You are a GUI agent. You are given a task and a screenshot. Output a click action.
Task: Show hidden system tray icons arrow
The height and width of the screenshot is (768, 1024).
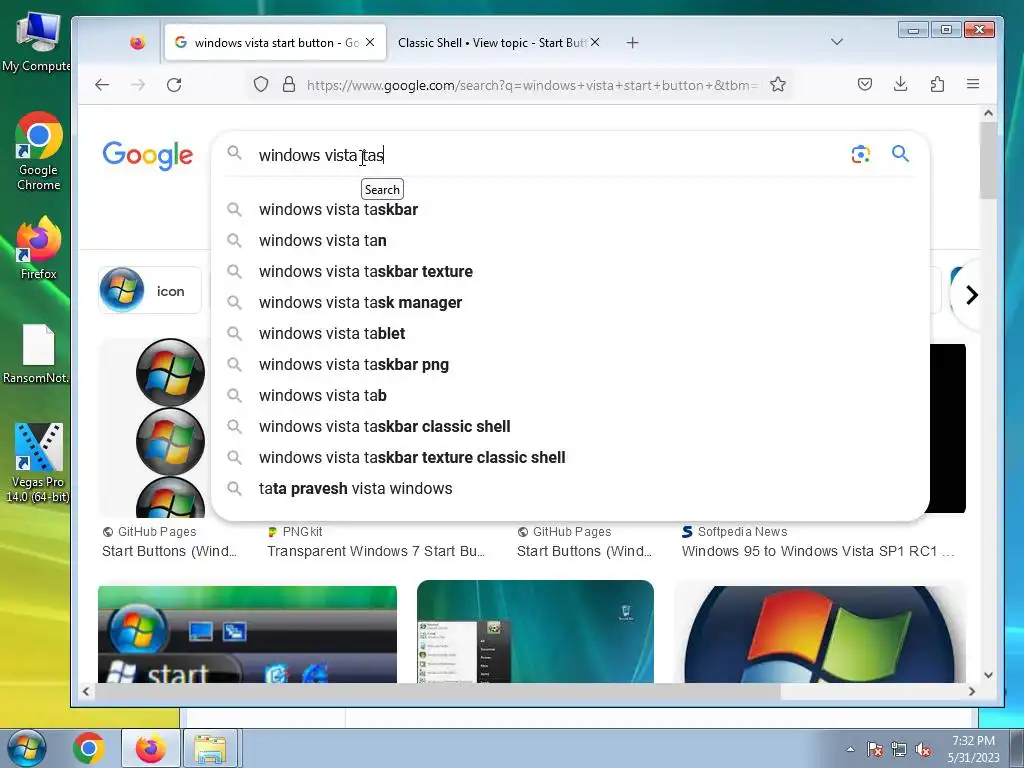pyautogui.click(x=850, y=749)
